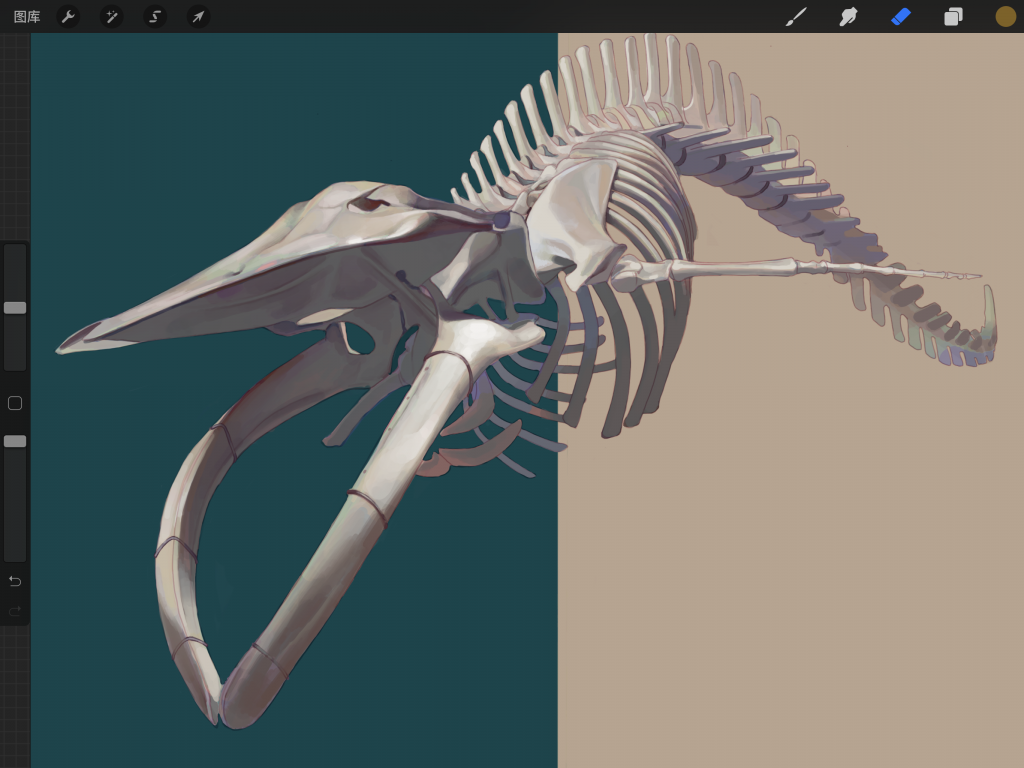This screenshot has height=768, width=1024.
Task: Click the brush size slider handle
Action: 15,308
